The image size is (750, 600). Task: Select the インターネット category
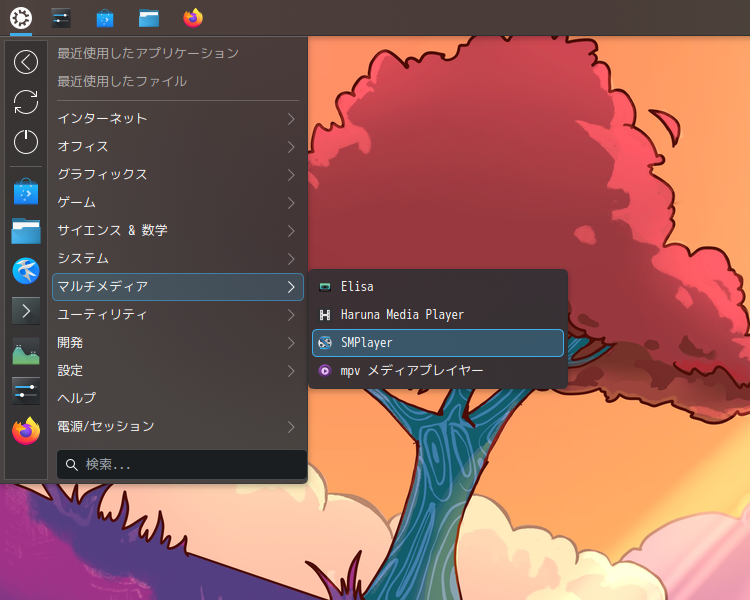(x=177, y=119)
